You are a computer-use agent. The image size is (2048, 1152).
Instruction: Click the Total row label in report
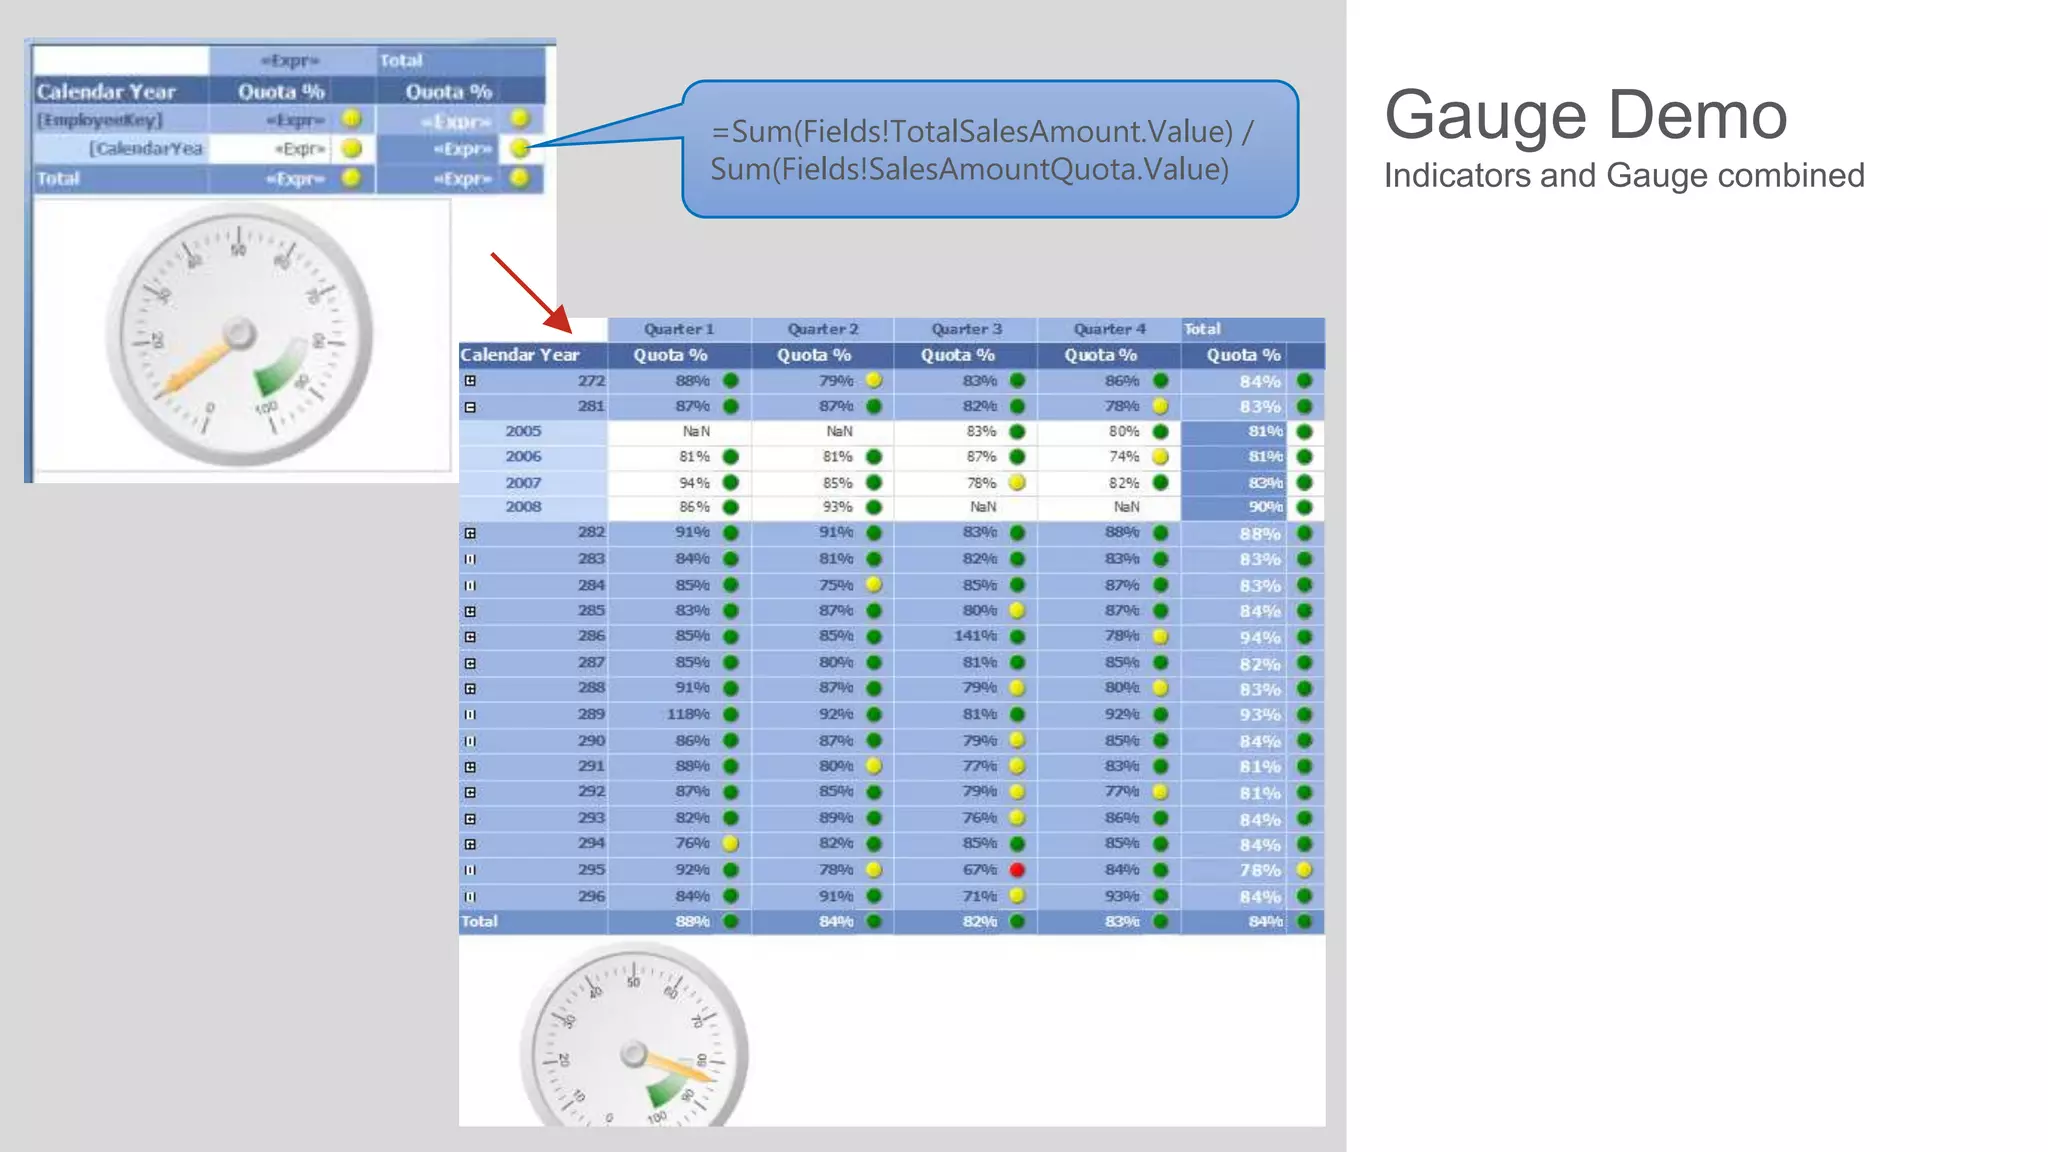pyautogui.click(x=479, y=921)
